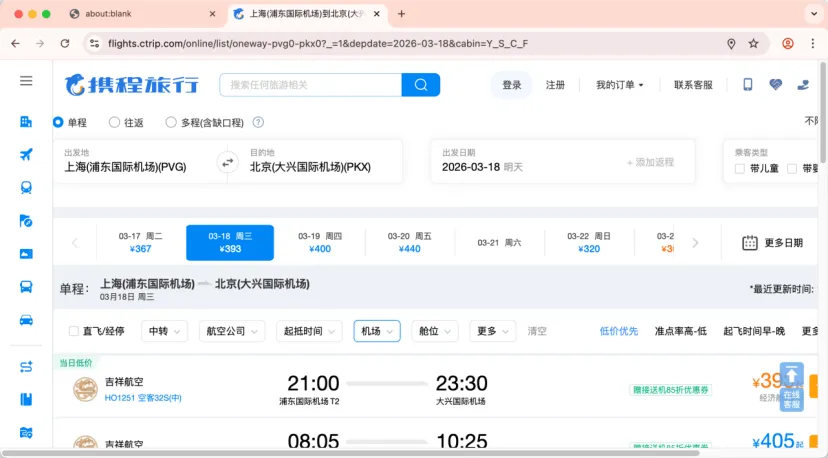The image size is (828, 458).
Task: Open the car rental icon in the sidebar
Action: [x=26, y=320]
